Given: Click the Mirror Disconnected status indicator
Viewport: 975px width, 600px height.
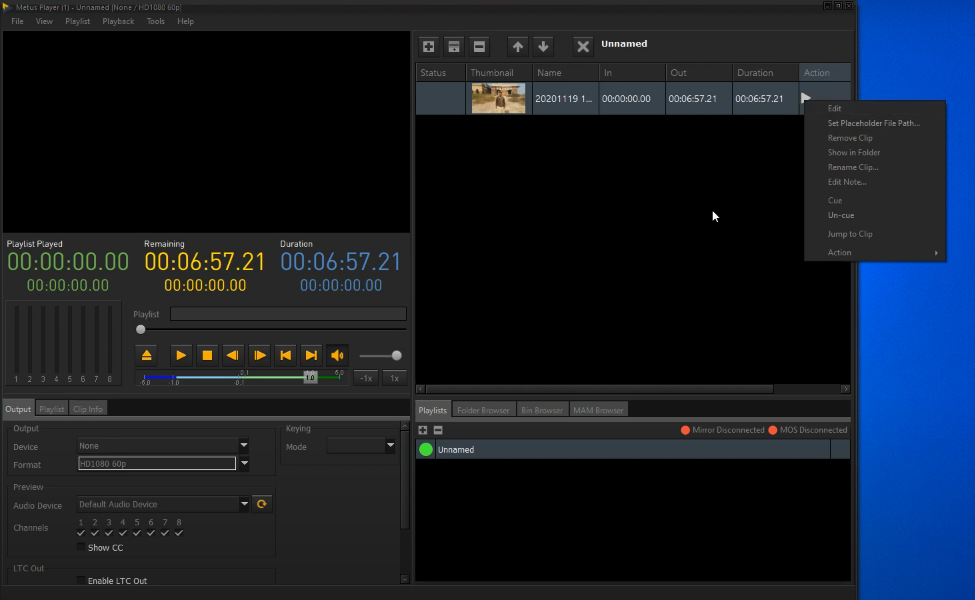Looking at the screenshot, I should tap(722, 430).
